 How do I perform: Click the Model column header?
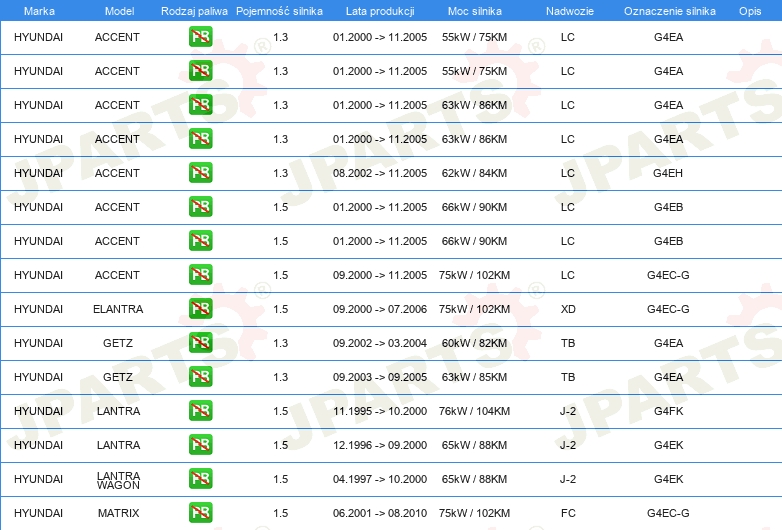(119, 11)
